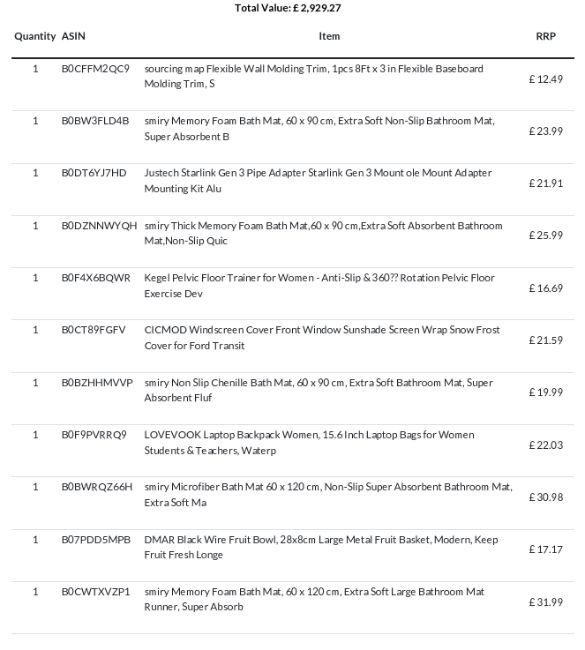Image resolution: width=585 pixels, height=650 pixels.
Task: Click the Item column header
Action: 329,36
